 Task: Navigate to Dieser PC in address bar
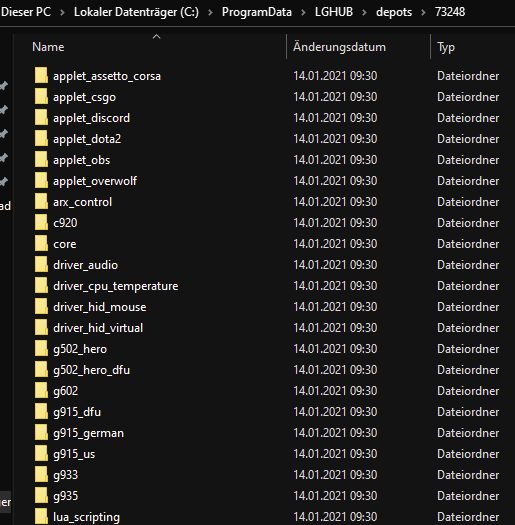point(26,12)
